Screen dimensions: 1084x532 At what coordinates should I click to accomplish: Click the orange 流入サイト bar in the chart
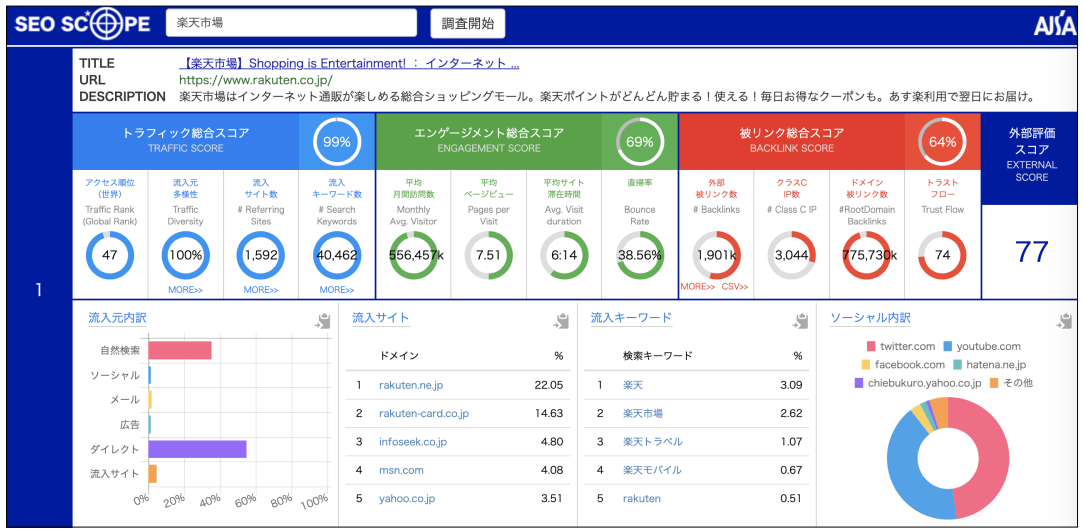pos(152,474)
